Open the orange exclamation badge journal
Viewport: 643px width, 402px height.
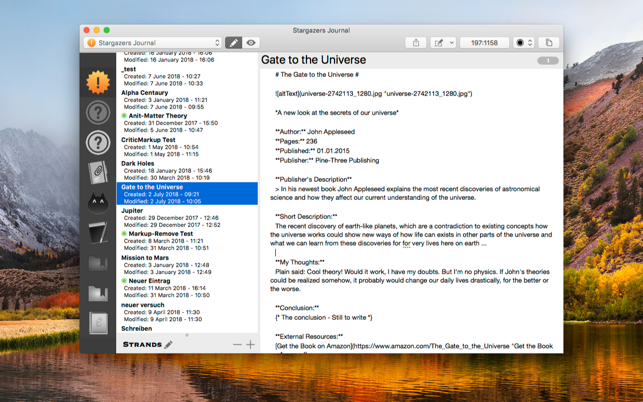pyautogui.click(x=98, y=82)
